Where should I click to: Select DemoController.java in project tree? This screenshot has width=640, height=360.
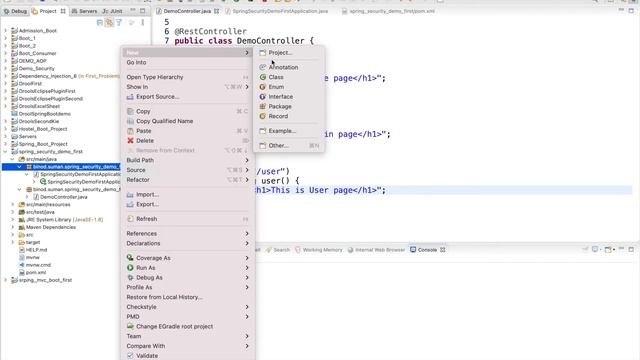click(63, 197)
